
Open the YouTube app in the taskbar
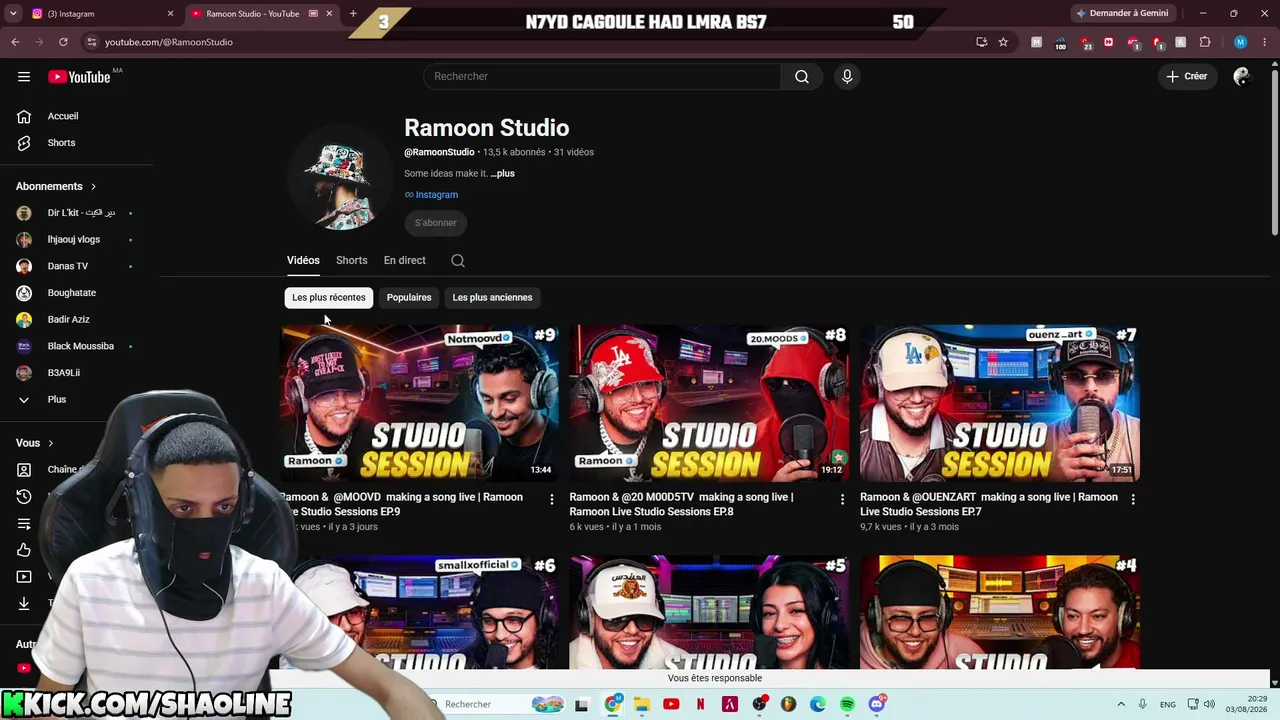point(671,704)
